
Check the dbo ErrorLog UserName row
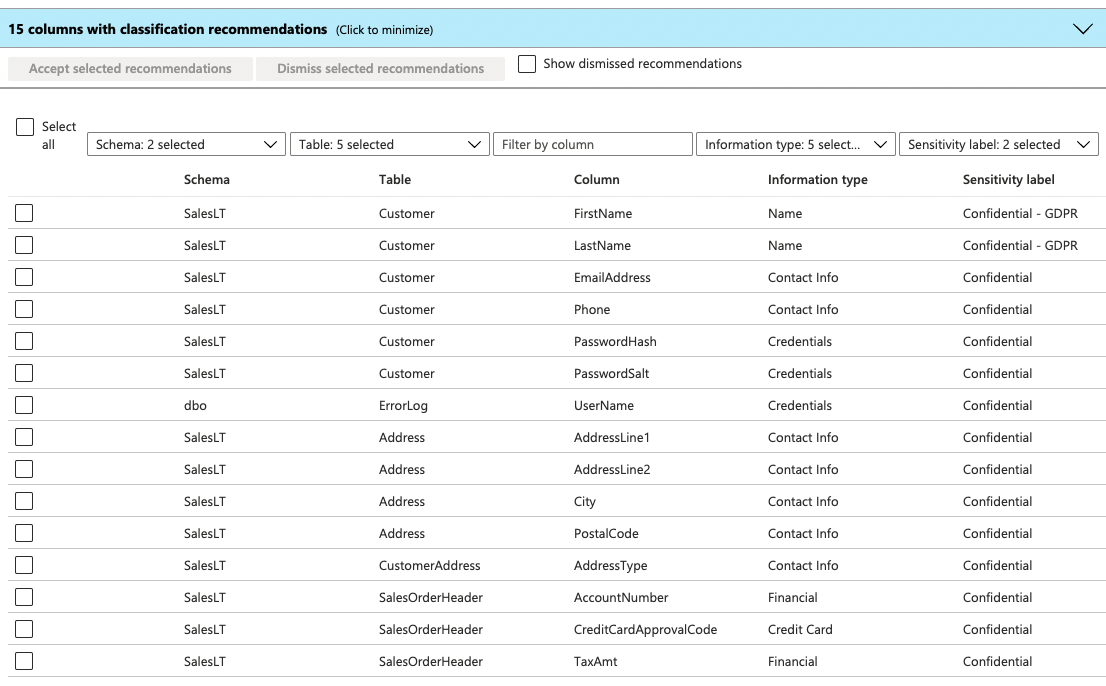point(24,405)
